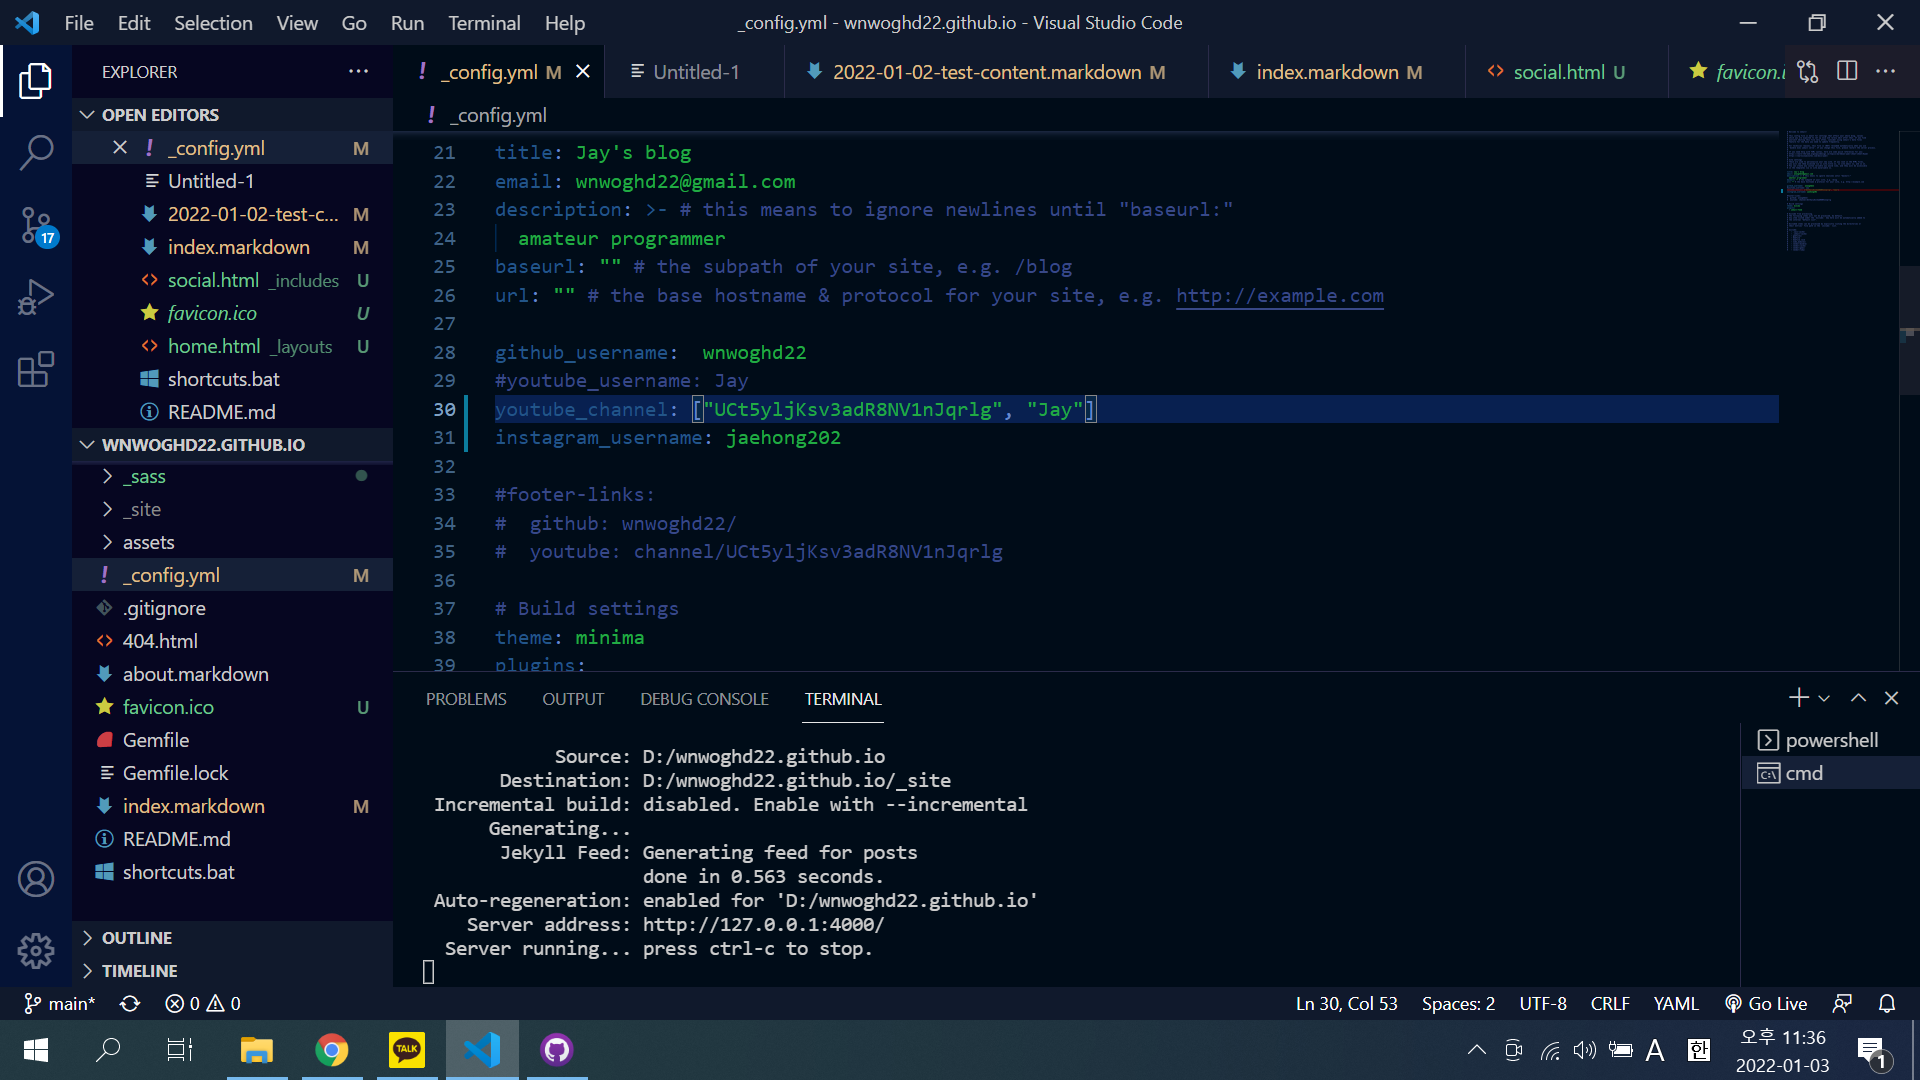The image size is (1920, 1080).
Task: Toggle the TIMELINE section open
Action: tap(138, 971)
